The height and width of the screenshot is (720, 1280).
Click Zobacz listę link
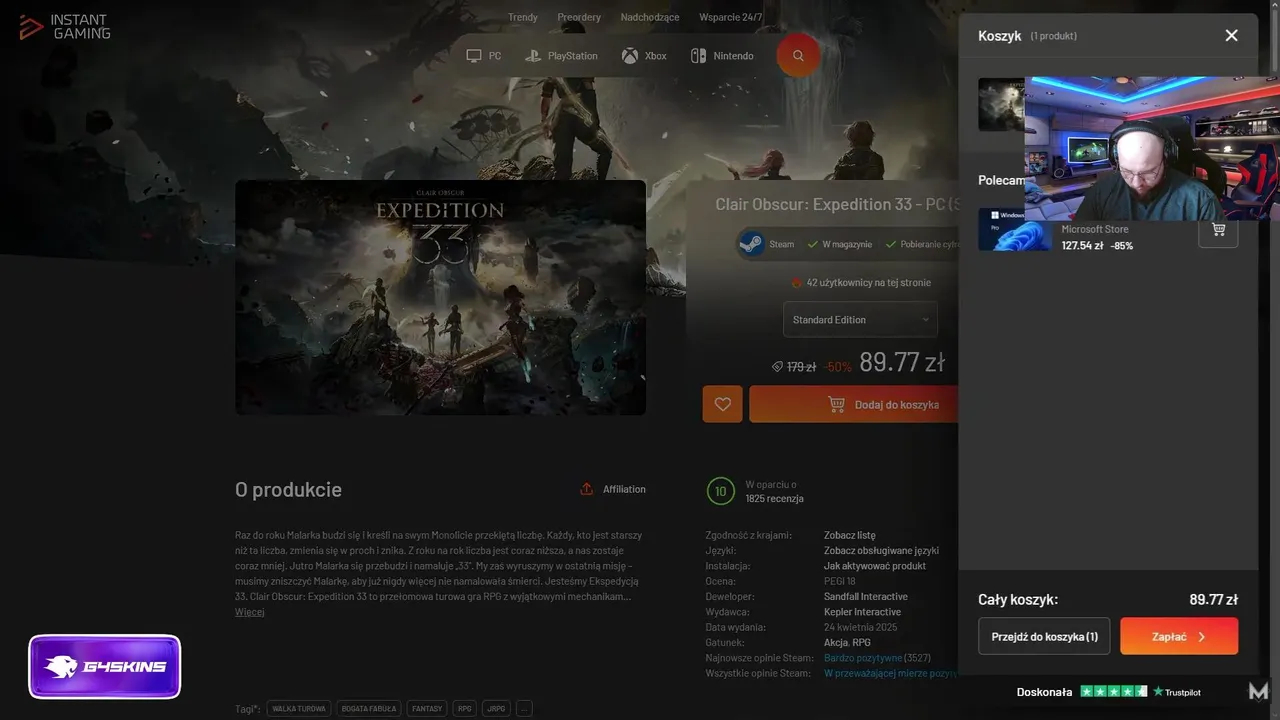coord(849,535)
